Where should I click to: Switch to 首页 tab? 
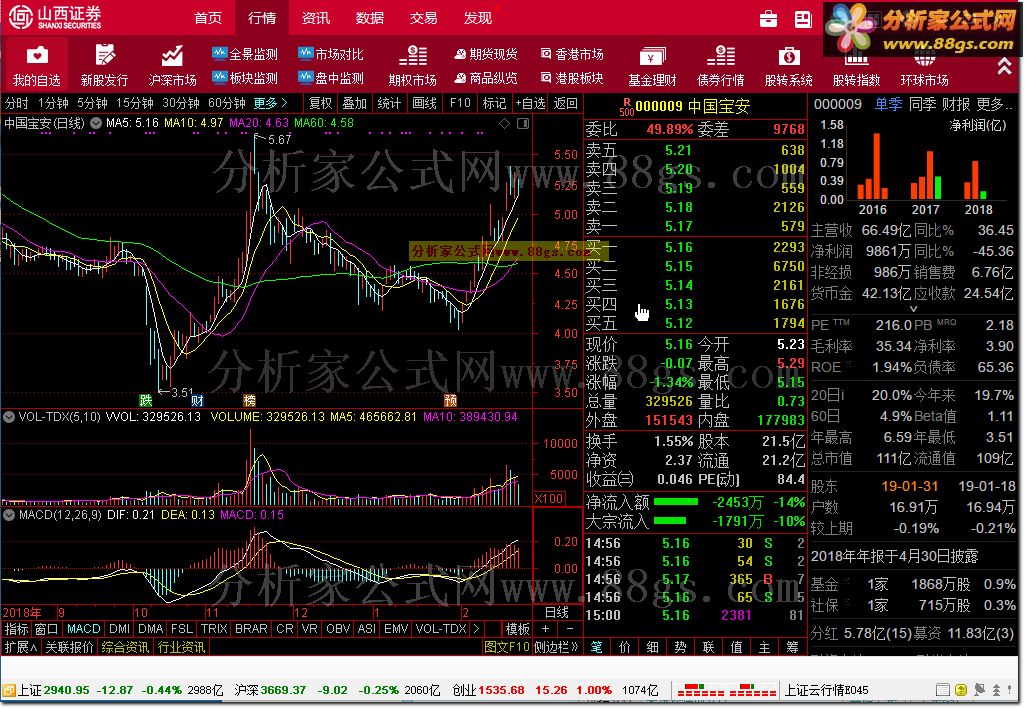pos(208,18)
